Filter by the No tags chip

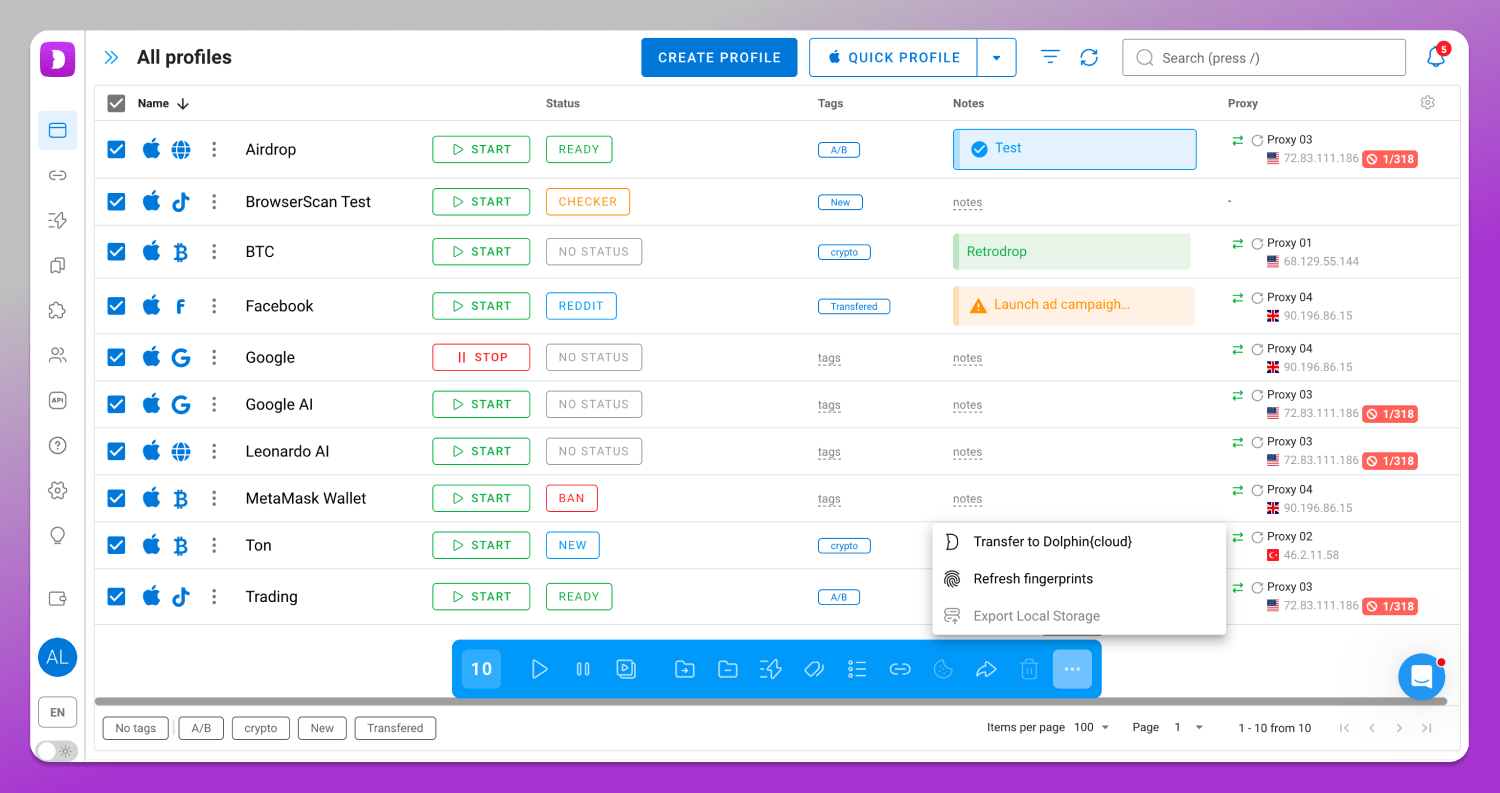tap(136, 728)
